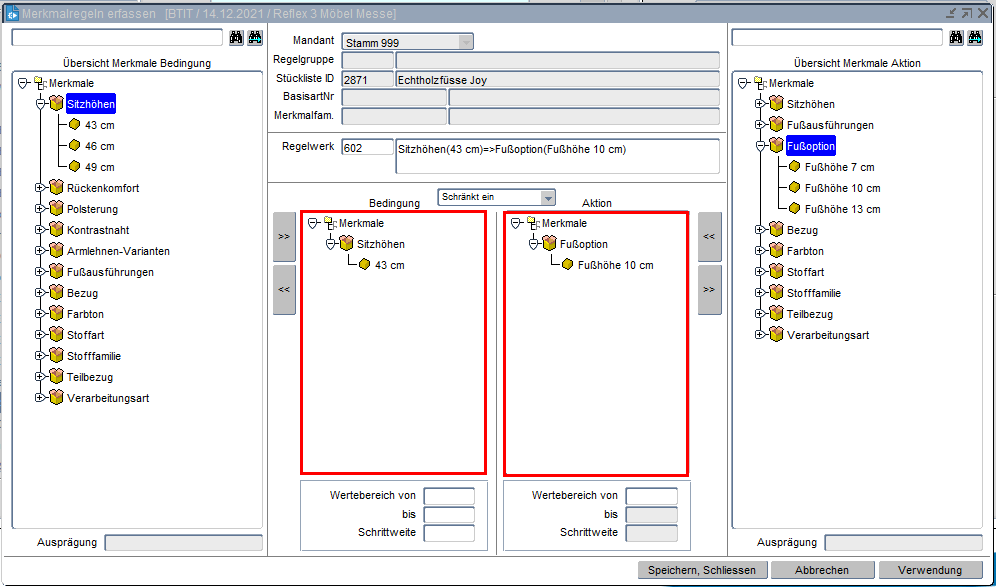Collapse the Sitzhöhen node in left tree

click(x=41, y=104)
